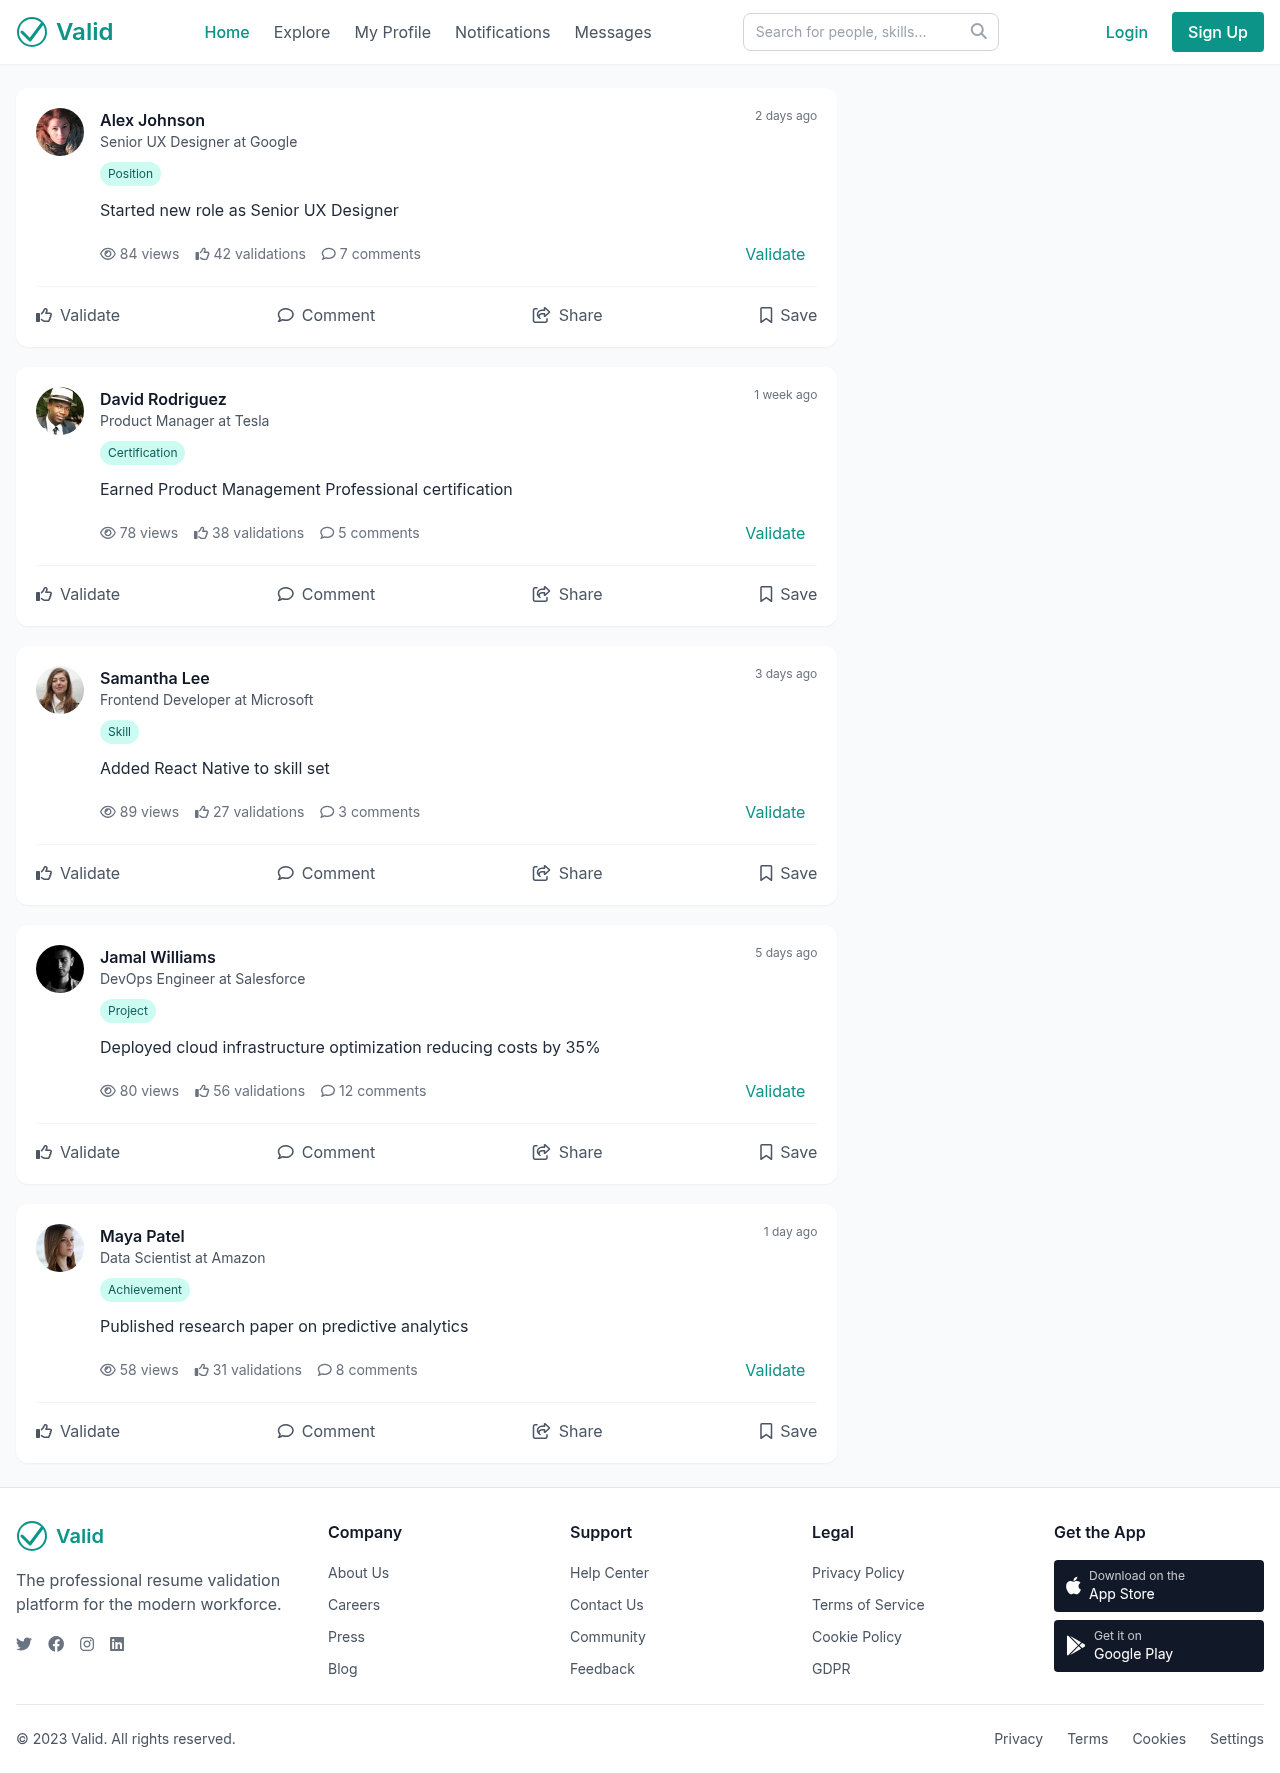The image size is (1280, 1773).
Task: Open the Help Center link
Action: point(609,1572)
